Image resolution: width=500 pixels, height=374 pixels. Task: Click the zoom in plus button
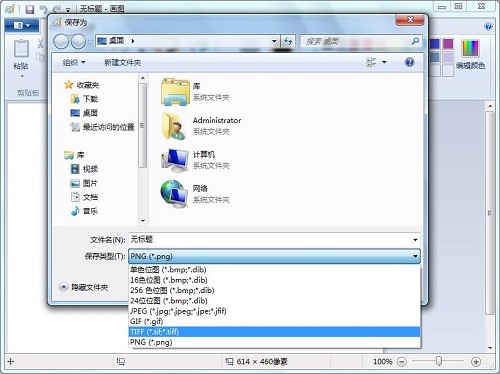pyautogui.click(x=476, y=361)
